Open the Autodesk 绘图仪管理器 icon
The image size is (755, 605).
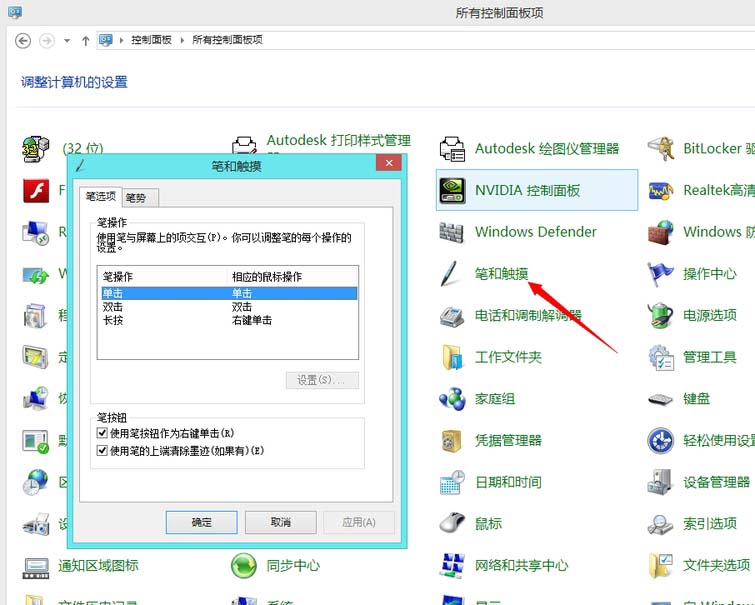(x=452, y=148)
